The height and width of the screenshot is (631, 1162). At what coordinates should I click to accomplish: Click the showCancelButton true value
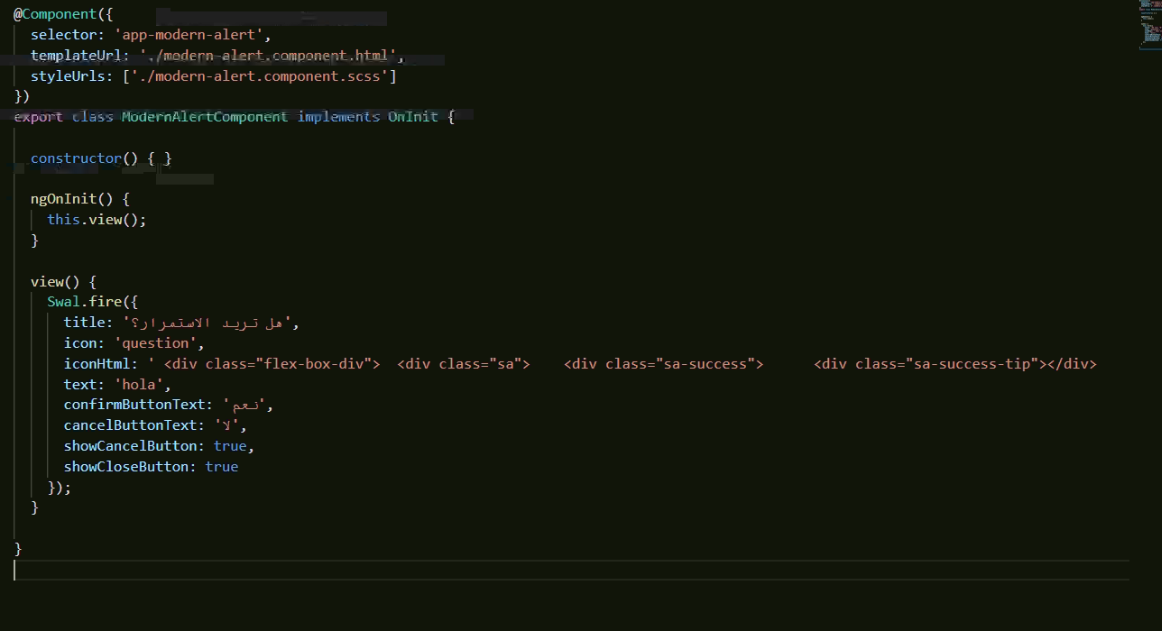pyautogui.click(x=230, y=445)
